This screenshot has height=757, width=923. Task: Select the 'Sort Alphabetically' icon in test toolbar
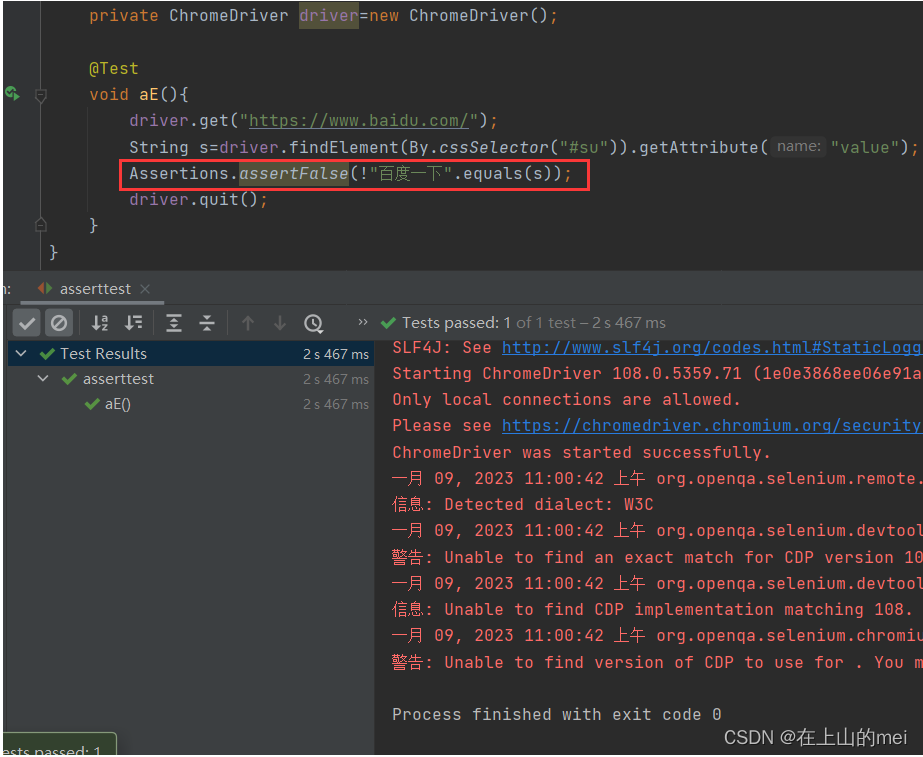tap(99, 322)
